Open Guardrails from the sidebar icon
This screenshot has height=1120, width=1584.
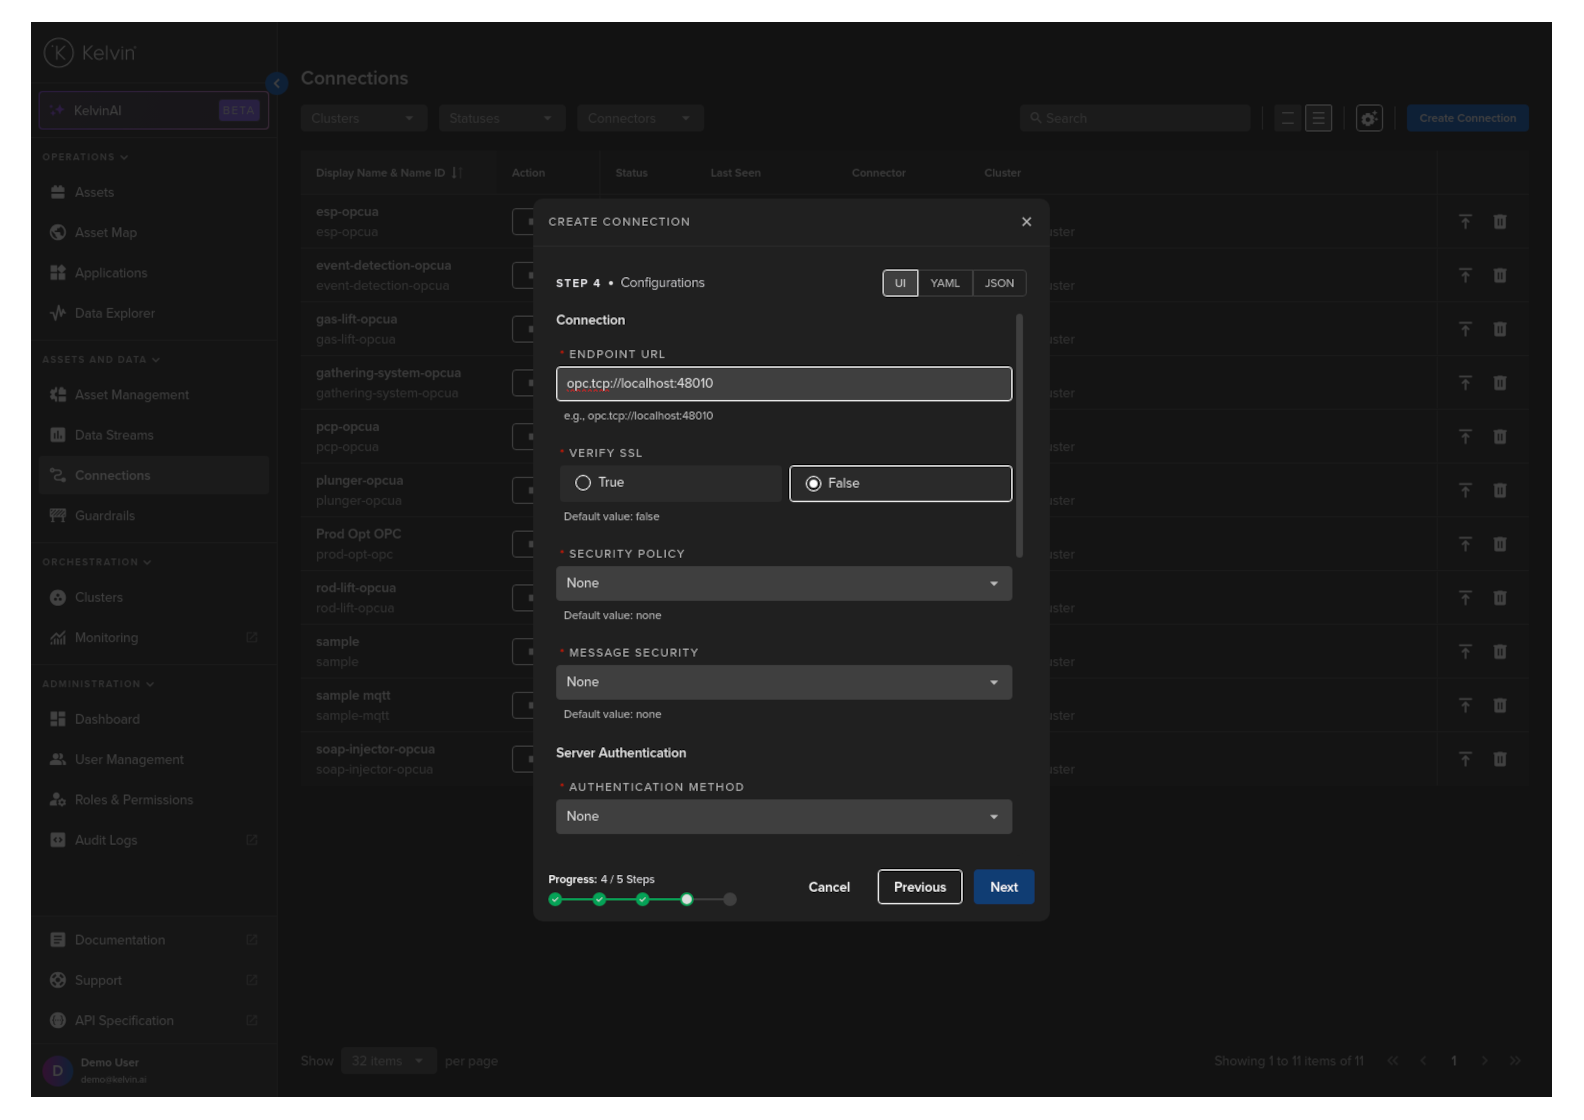tap(58, 516)
